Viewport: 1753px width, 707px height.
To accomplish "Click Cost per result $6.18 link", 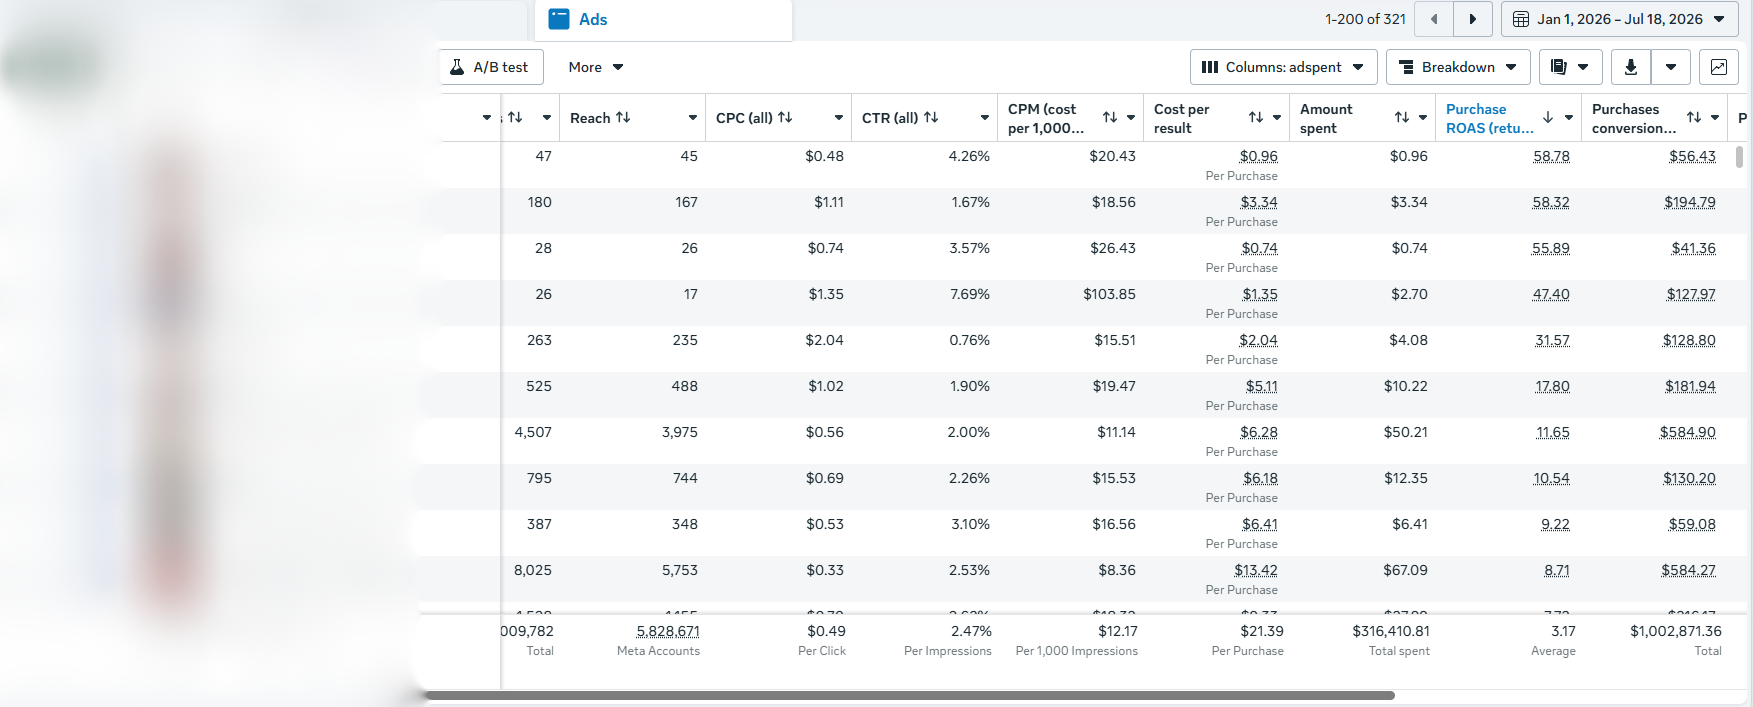I will pos(1260,478).
